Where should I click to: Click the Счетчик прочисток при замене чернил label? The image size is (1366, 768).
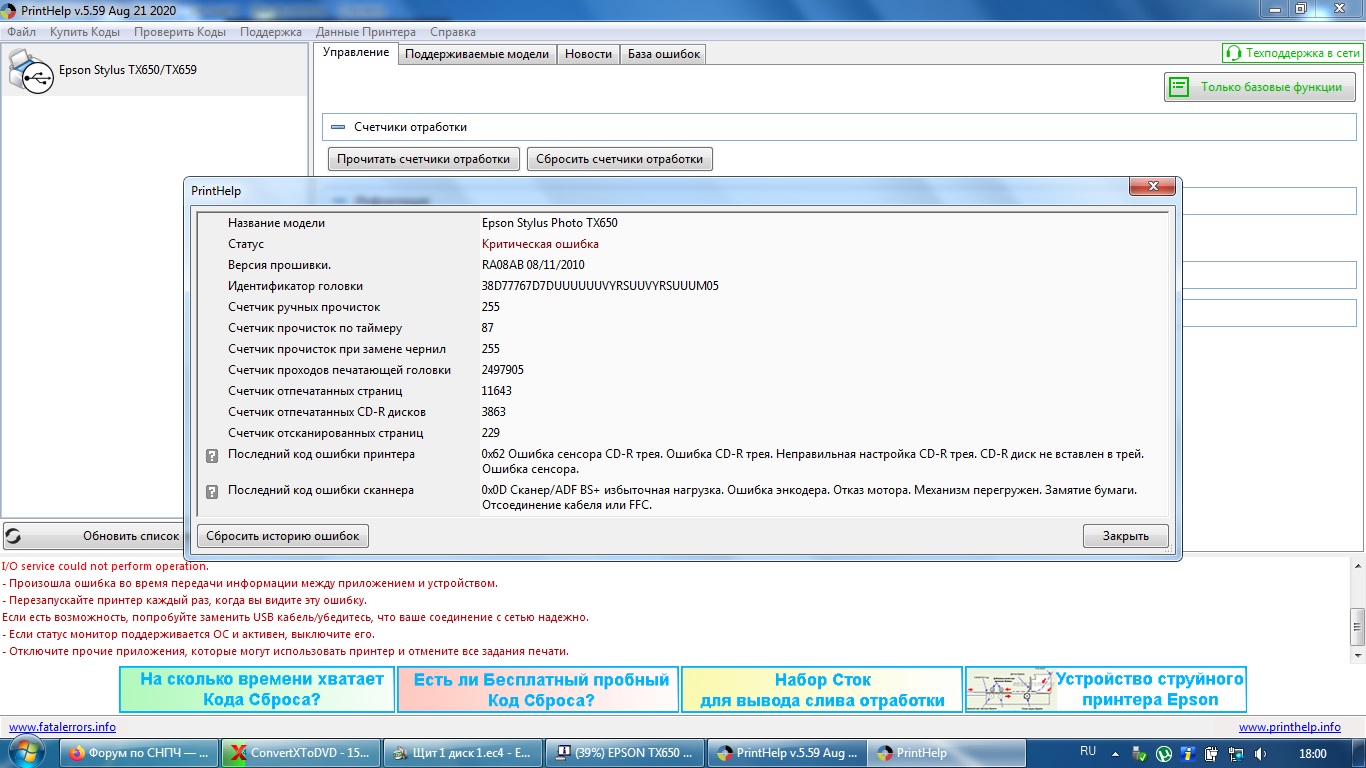(337, 349)
